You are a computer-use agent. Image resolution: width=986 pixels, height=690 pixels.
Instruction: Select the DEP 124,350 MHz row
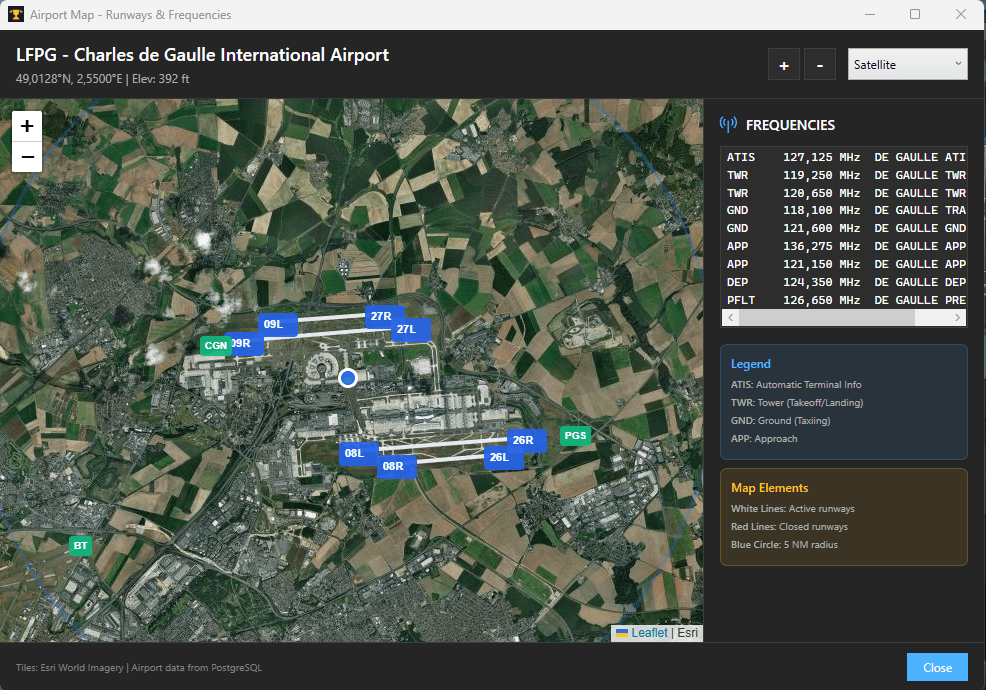point(845,282)
